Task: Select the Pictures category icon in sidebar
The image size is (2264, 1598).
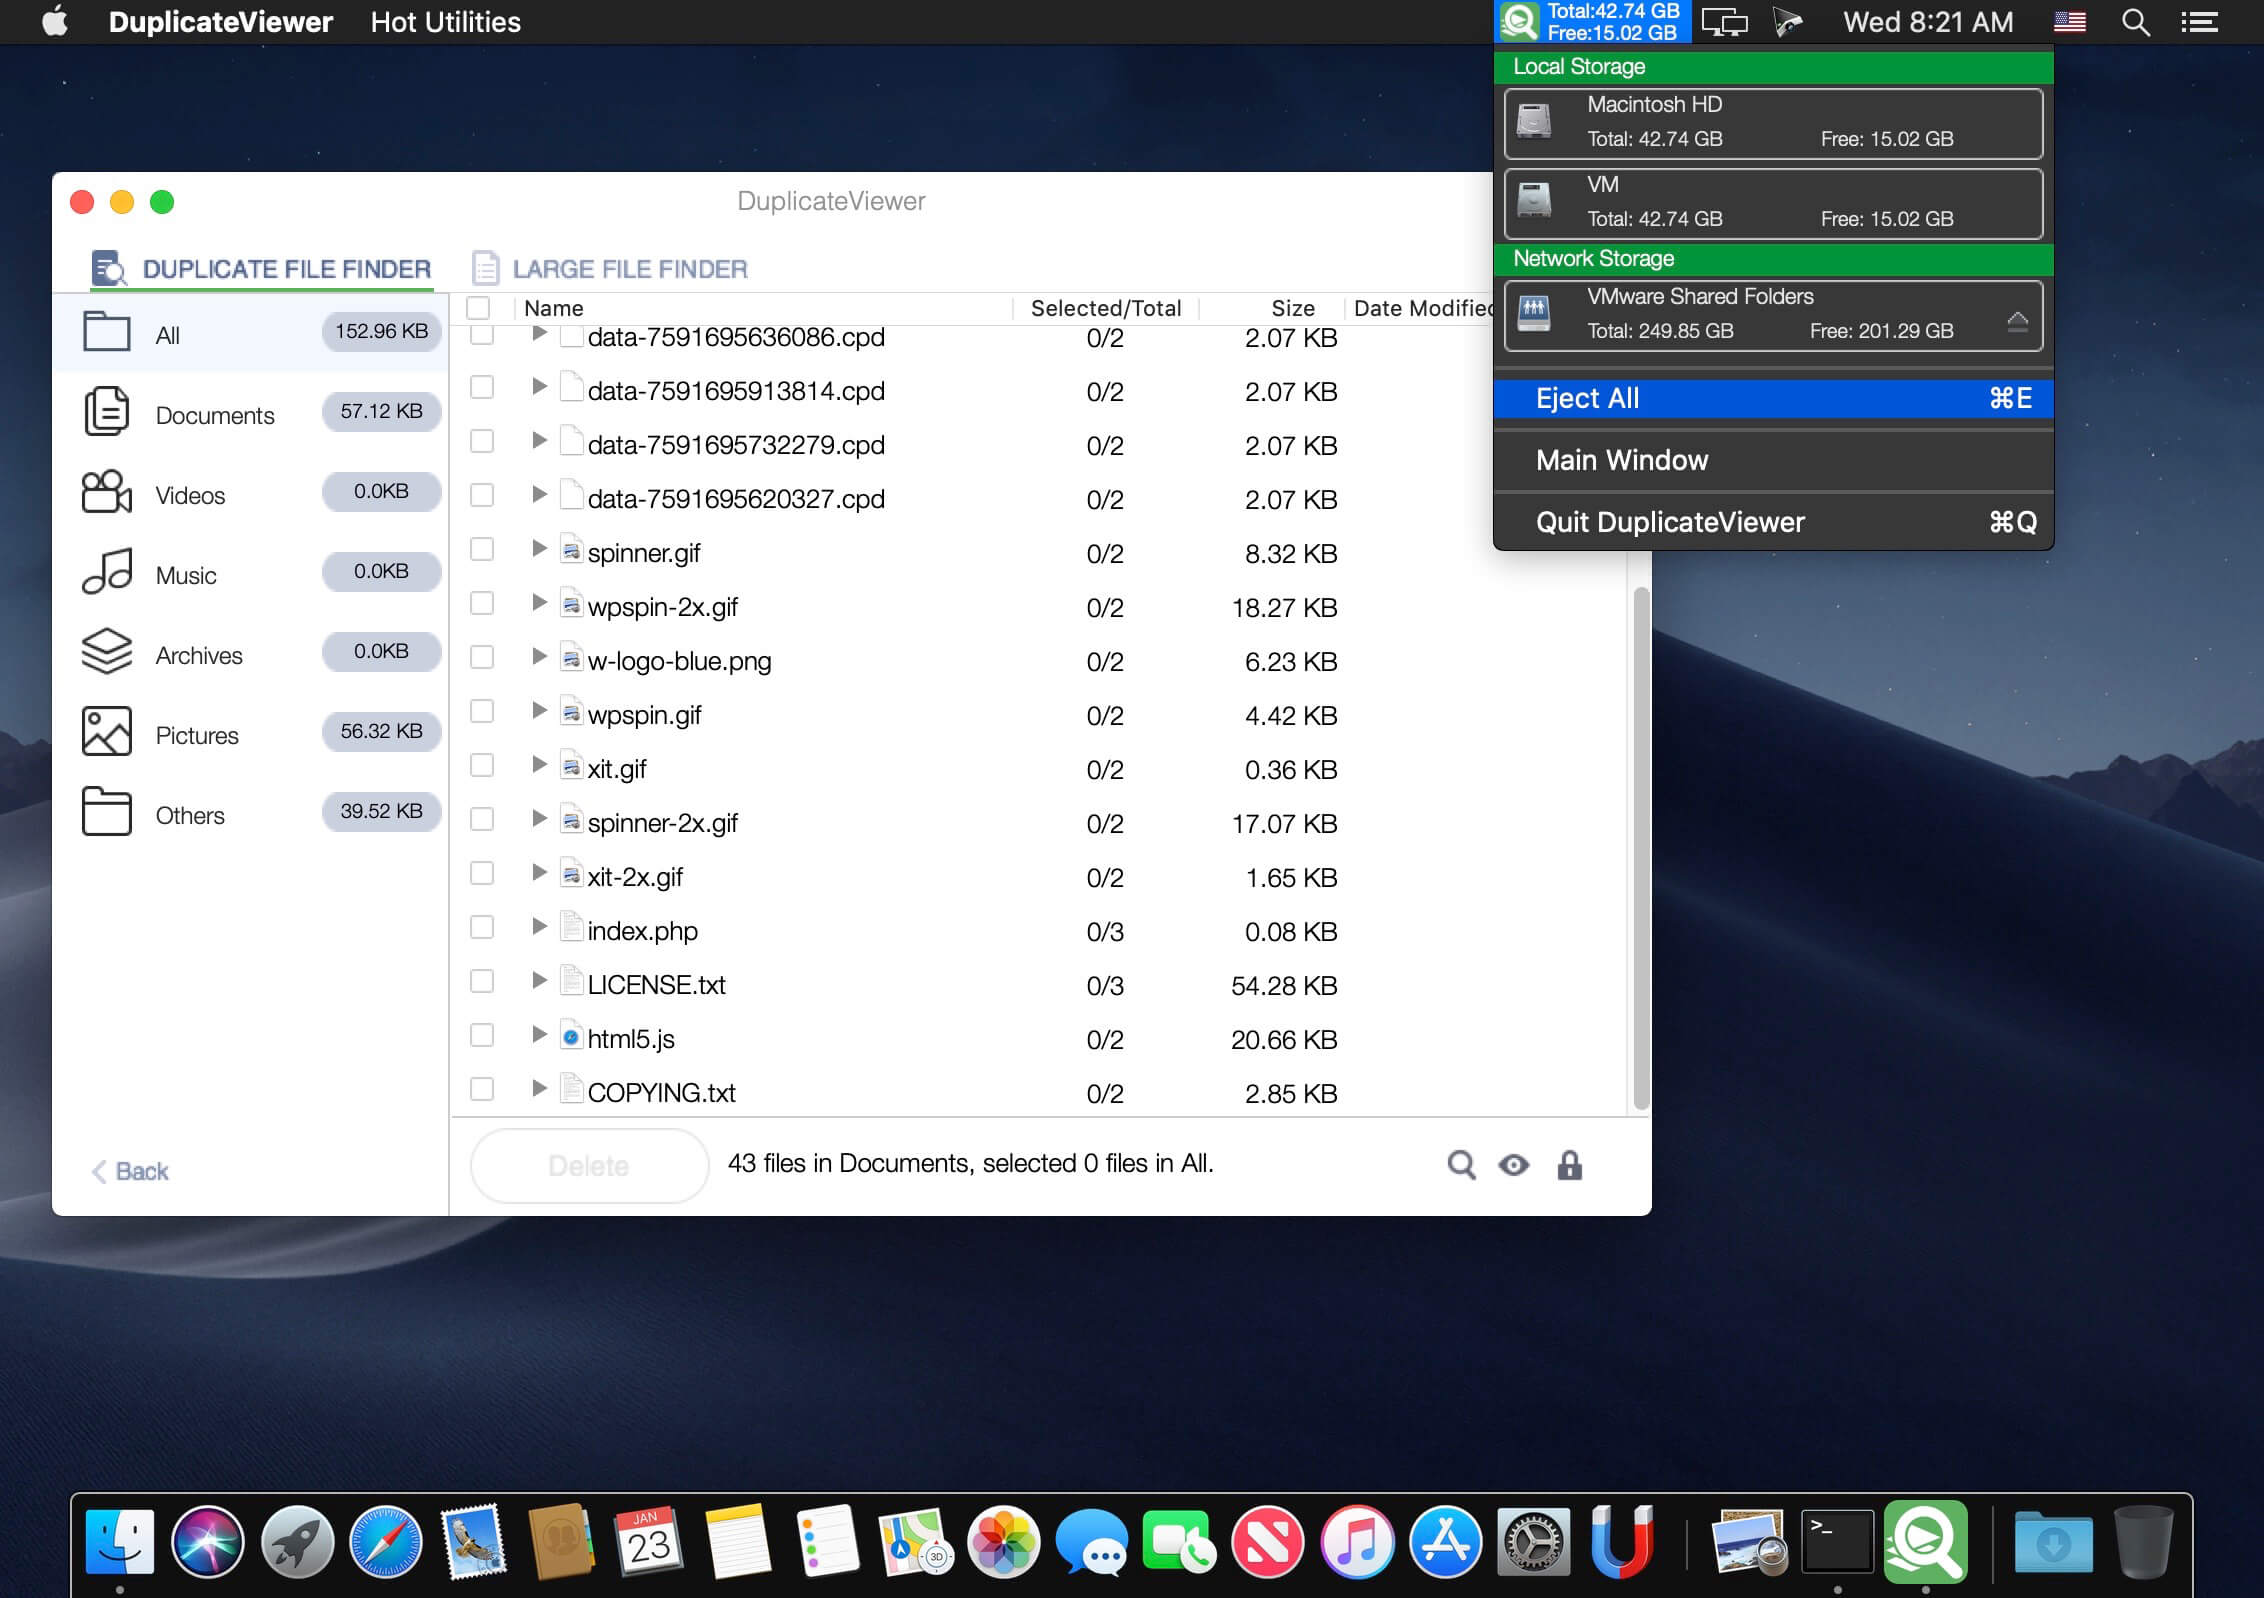Action: coord(107,731)
